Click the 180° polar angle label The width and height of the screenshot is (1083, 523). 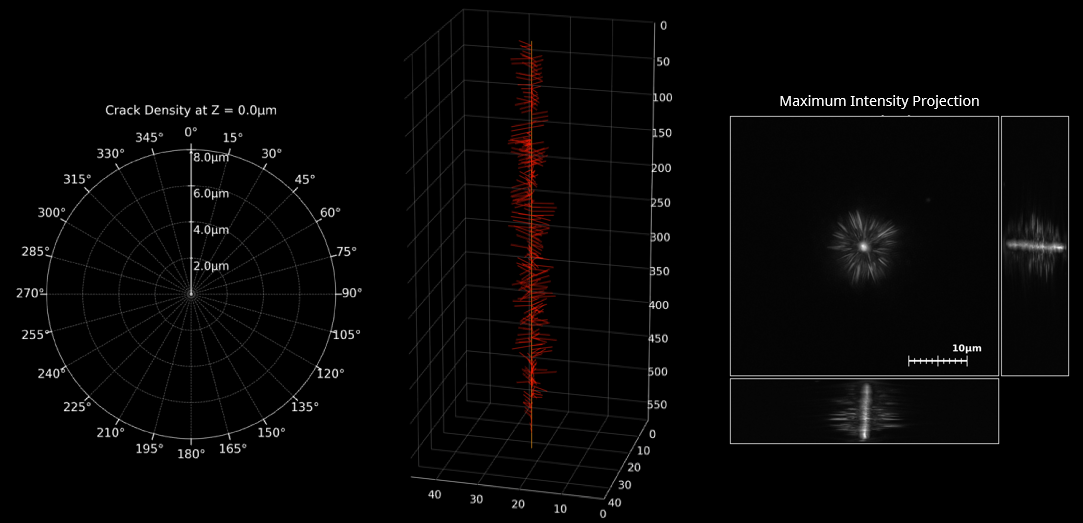click(x=191, y=453)
